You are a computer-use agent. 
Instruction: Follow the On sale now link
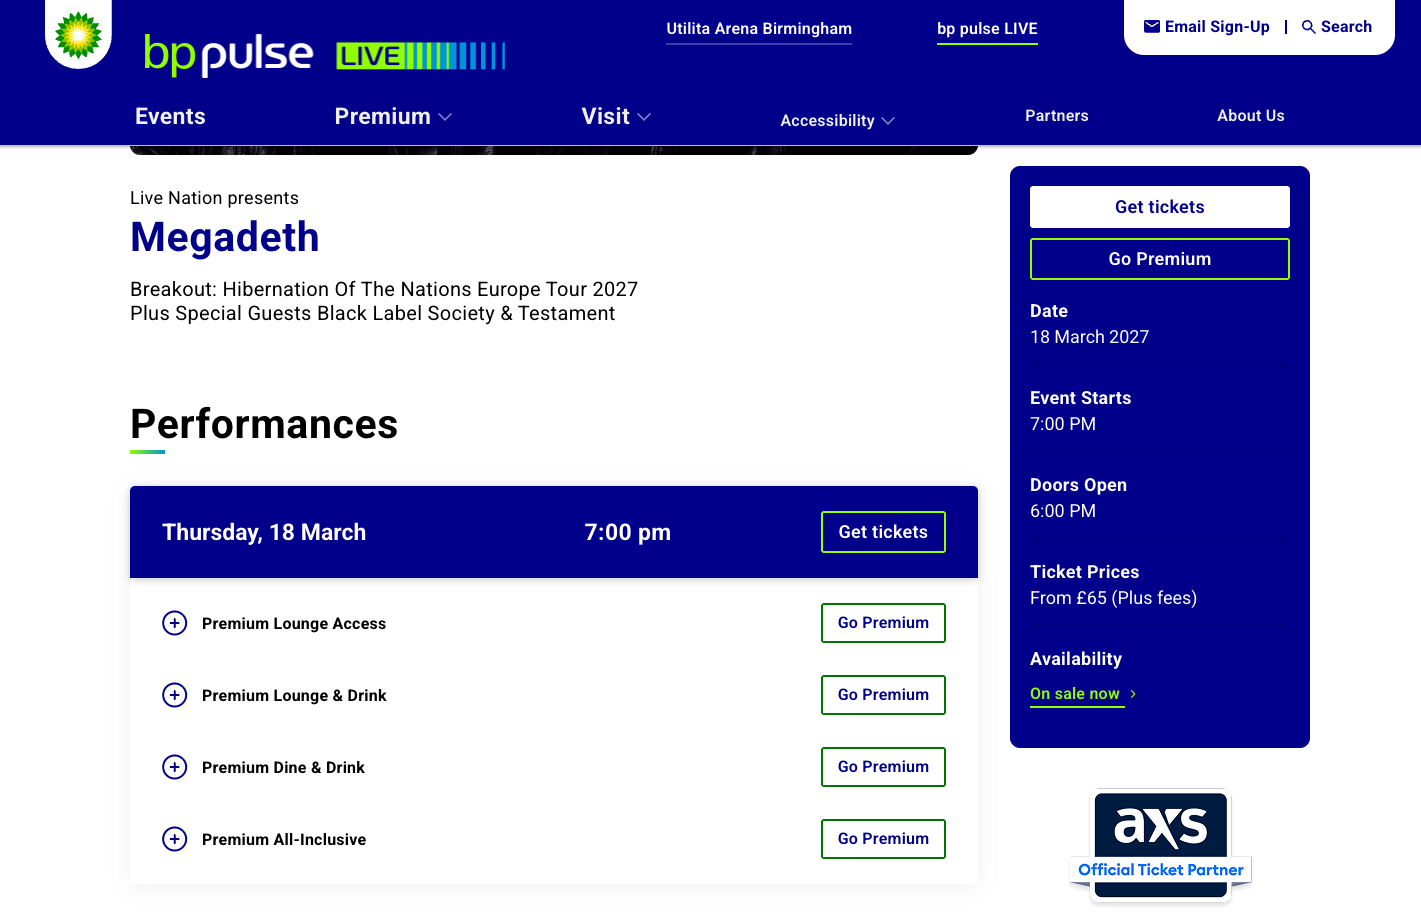click(x=1075, y=694)
